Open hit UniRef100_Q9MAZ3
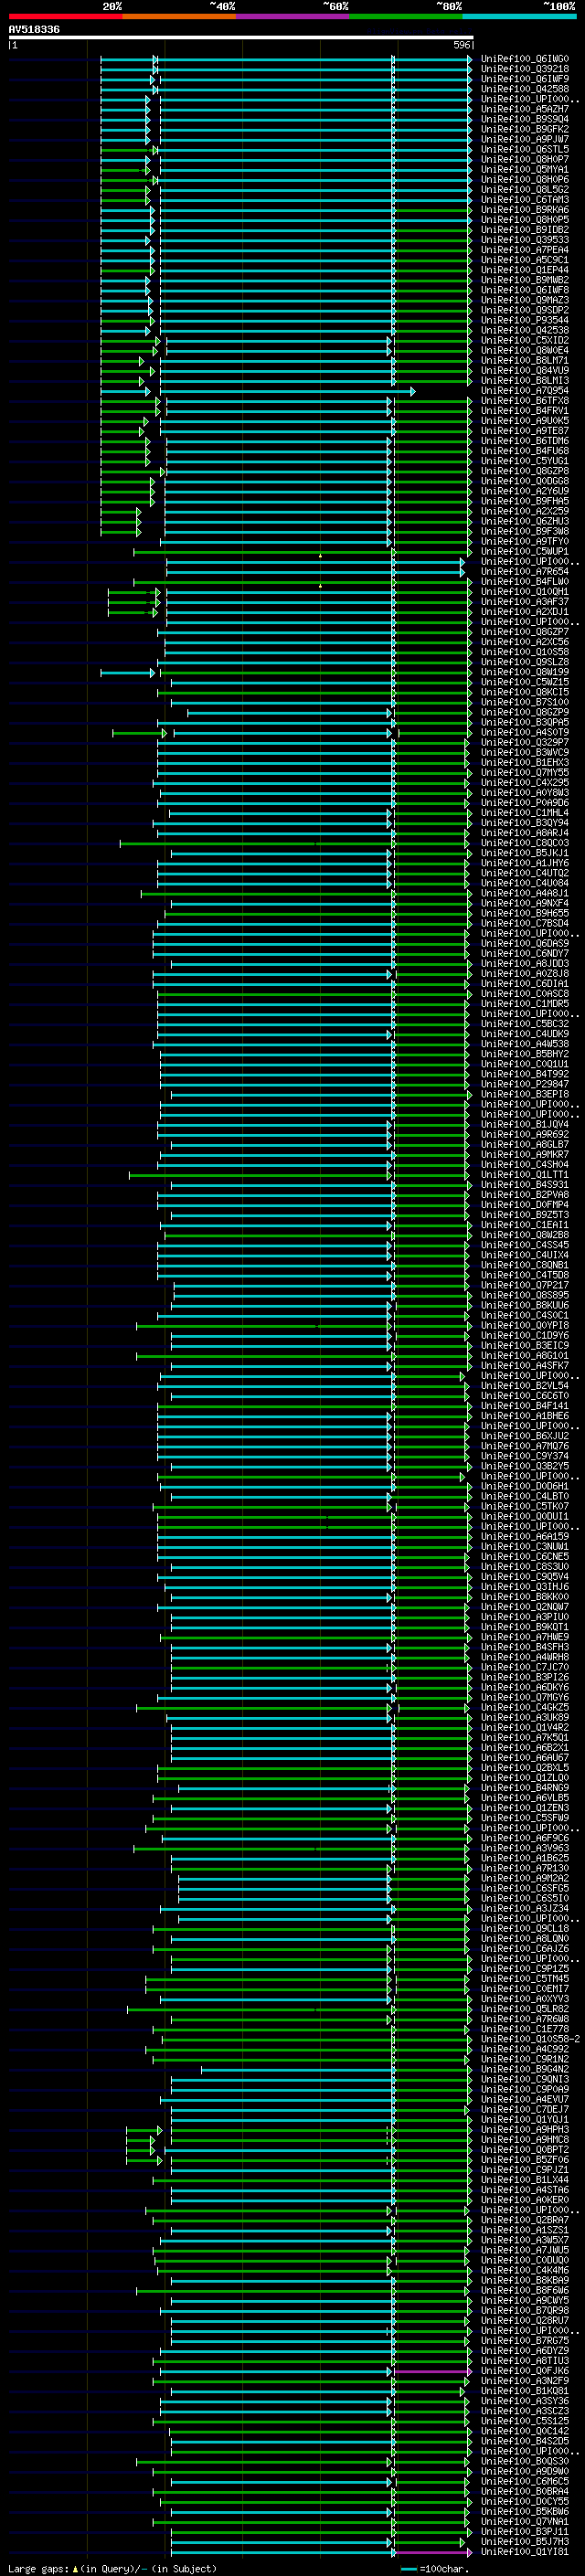Viewport: 585px width, 2576px height. point(525,300)
